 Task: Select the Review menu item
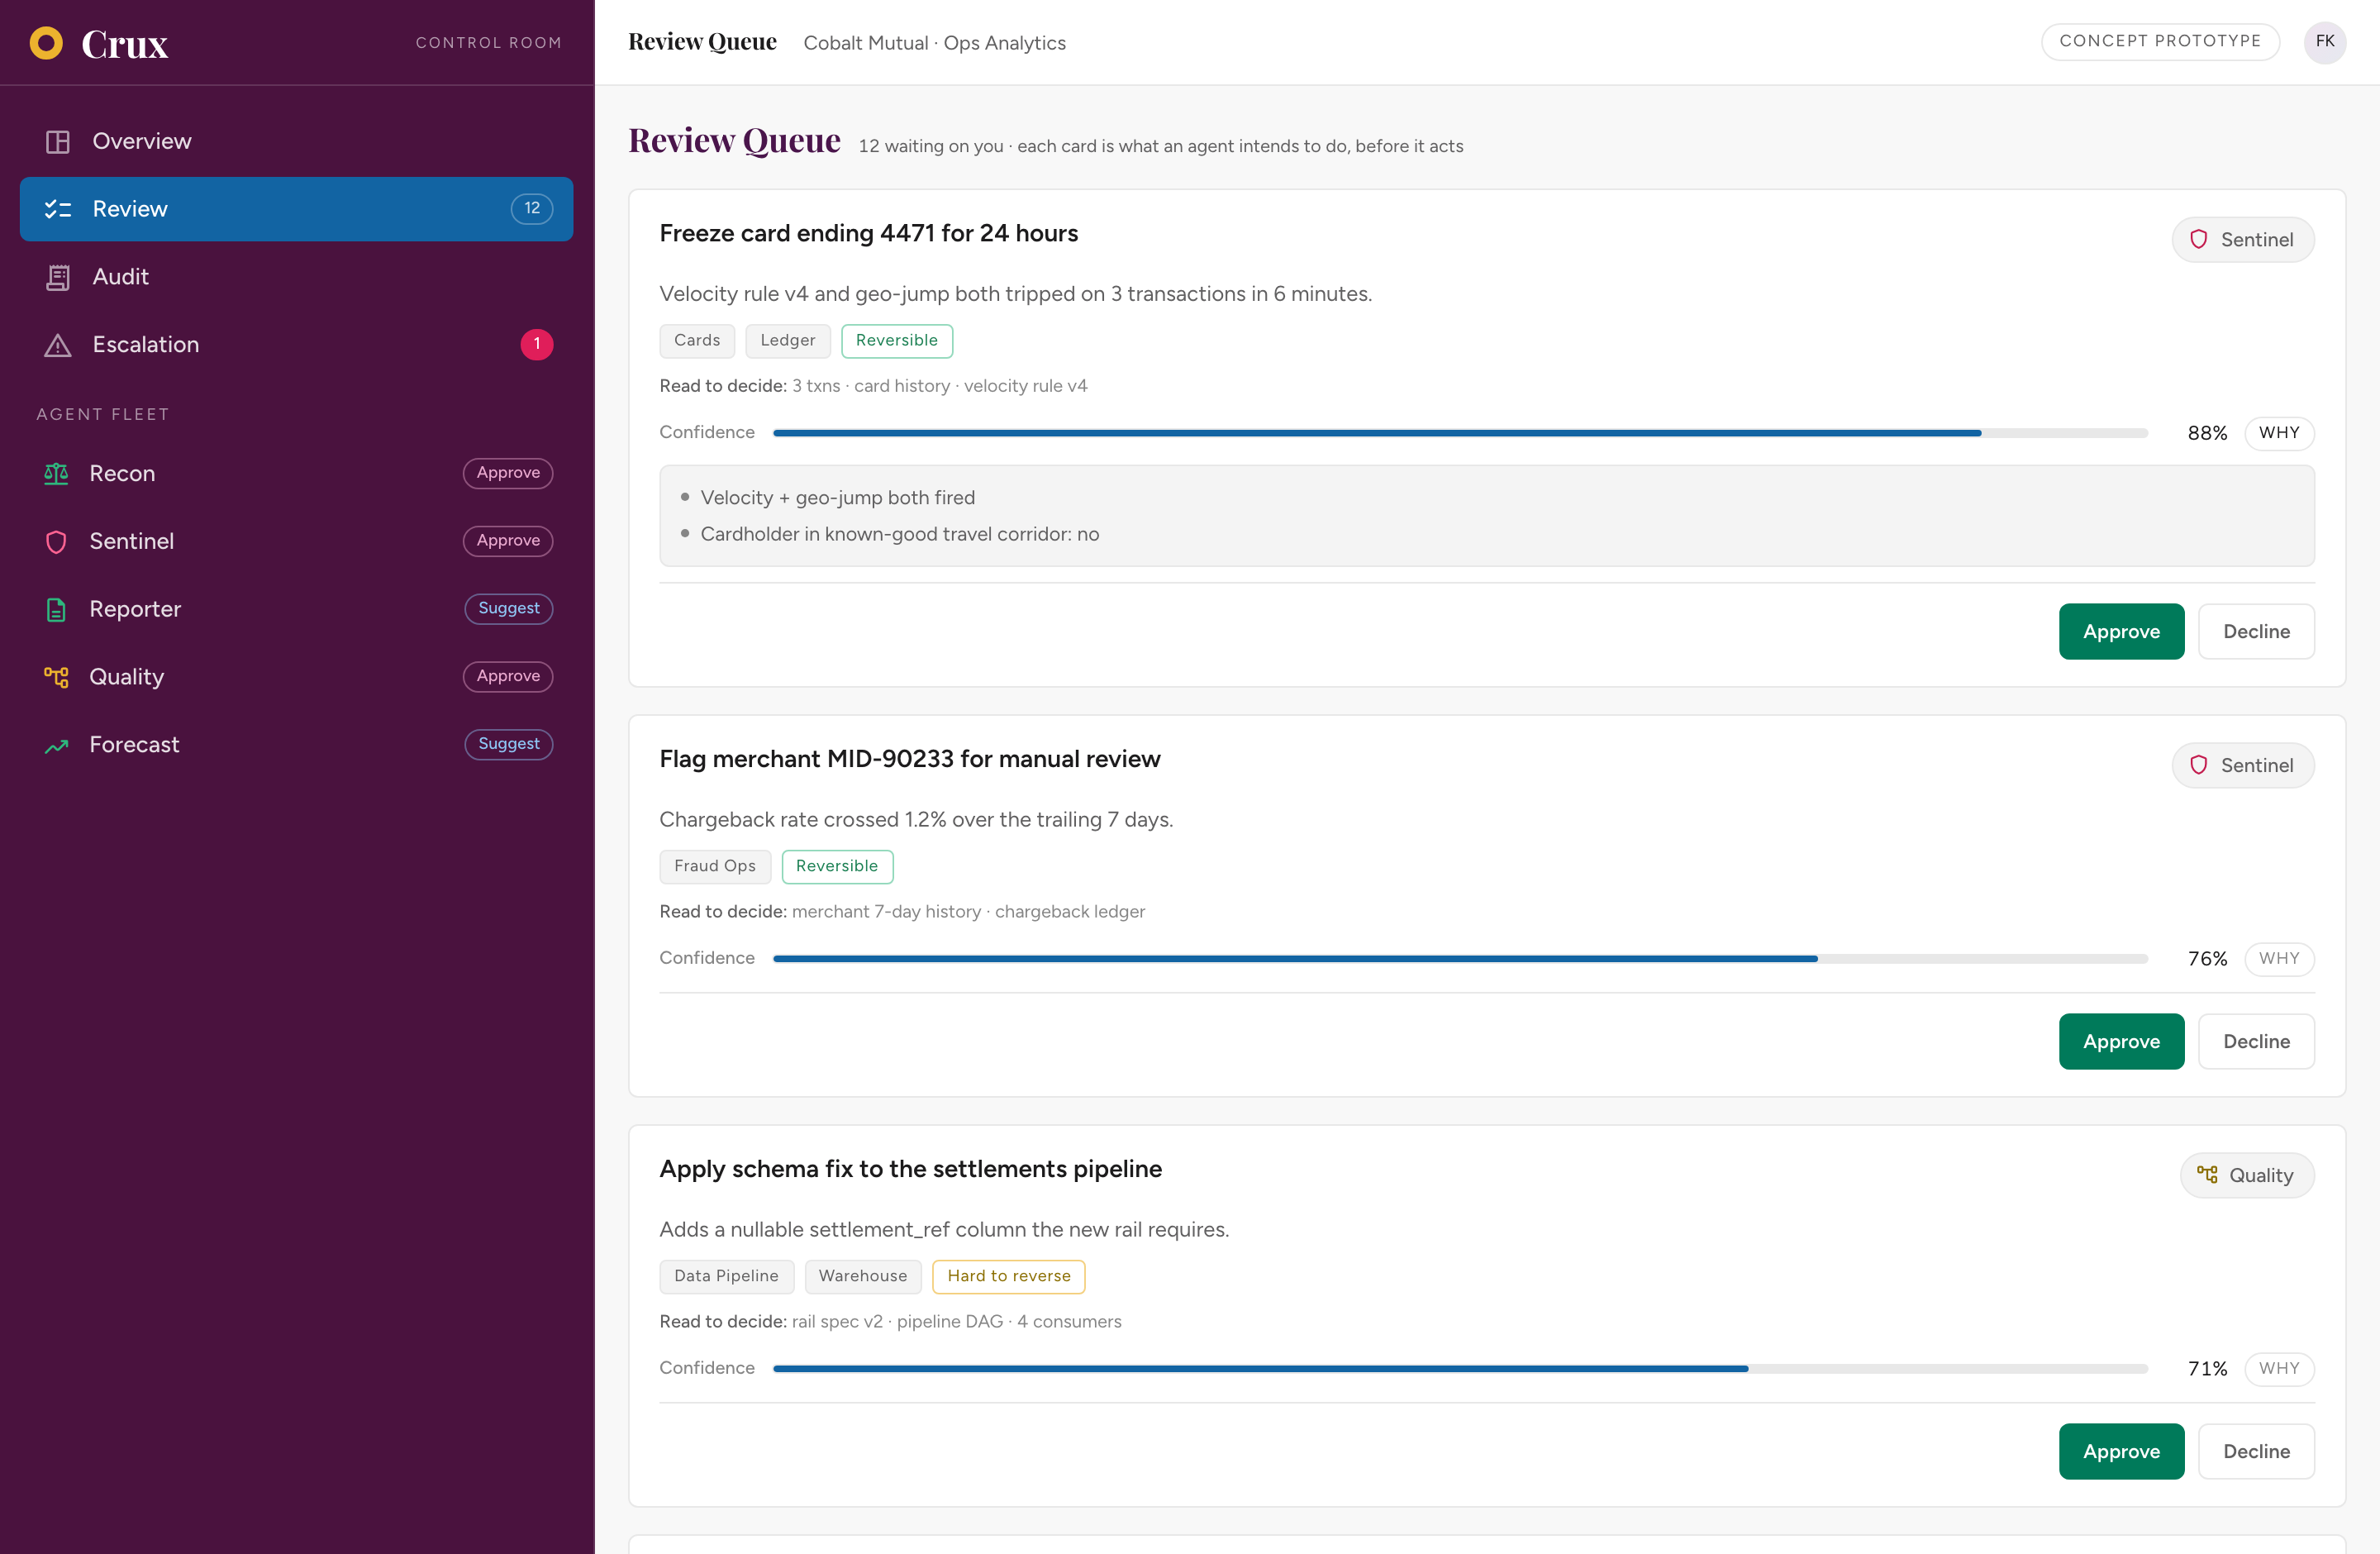[x=296, y=209]
